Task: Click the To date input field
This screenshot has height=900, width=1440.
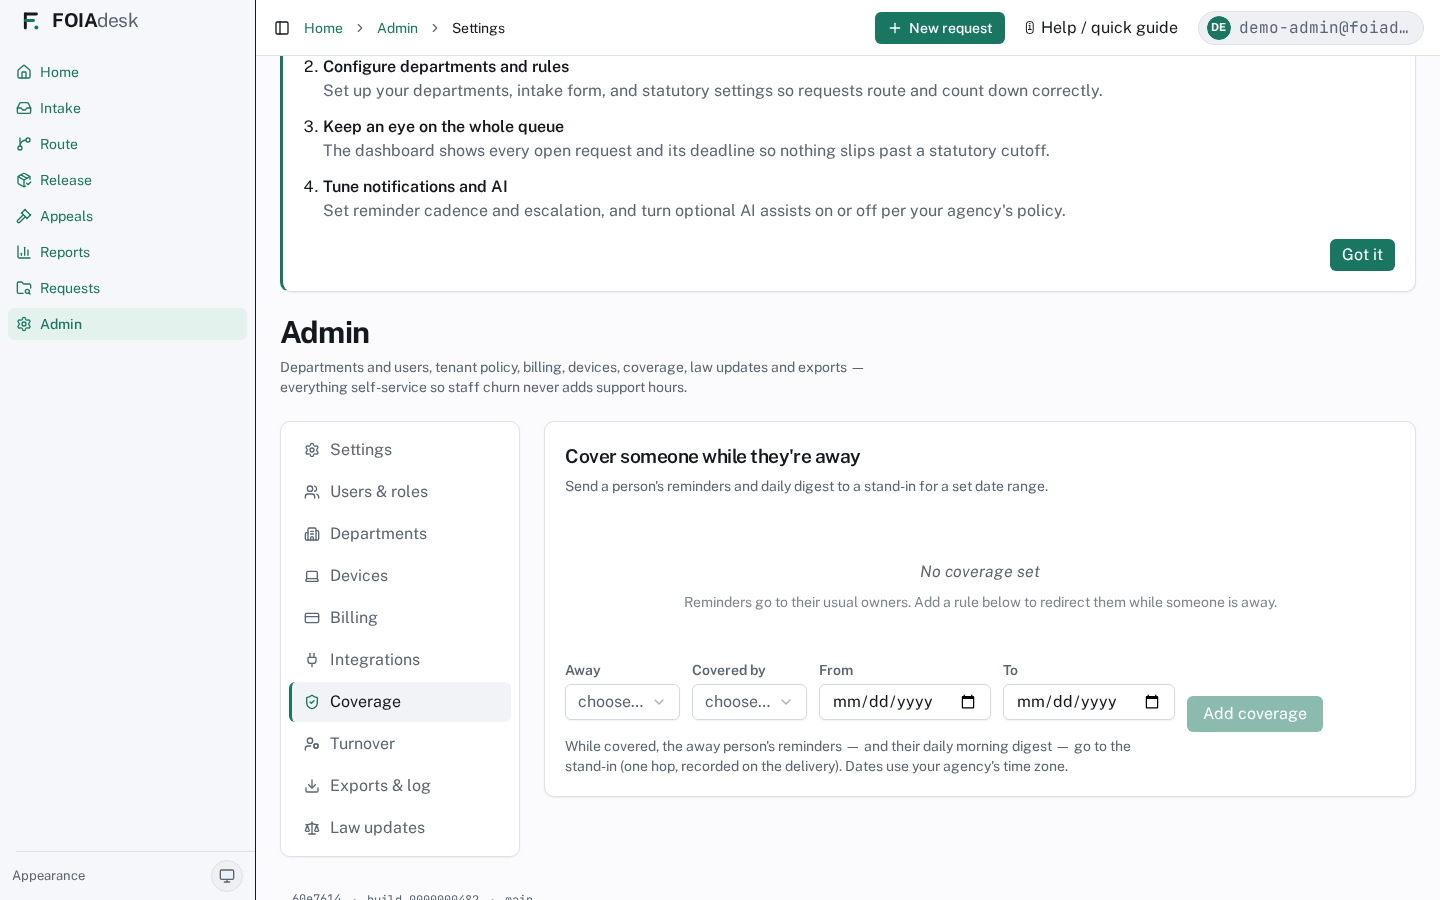Action: pos(1089,702)
